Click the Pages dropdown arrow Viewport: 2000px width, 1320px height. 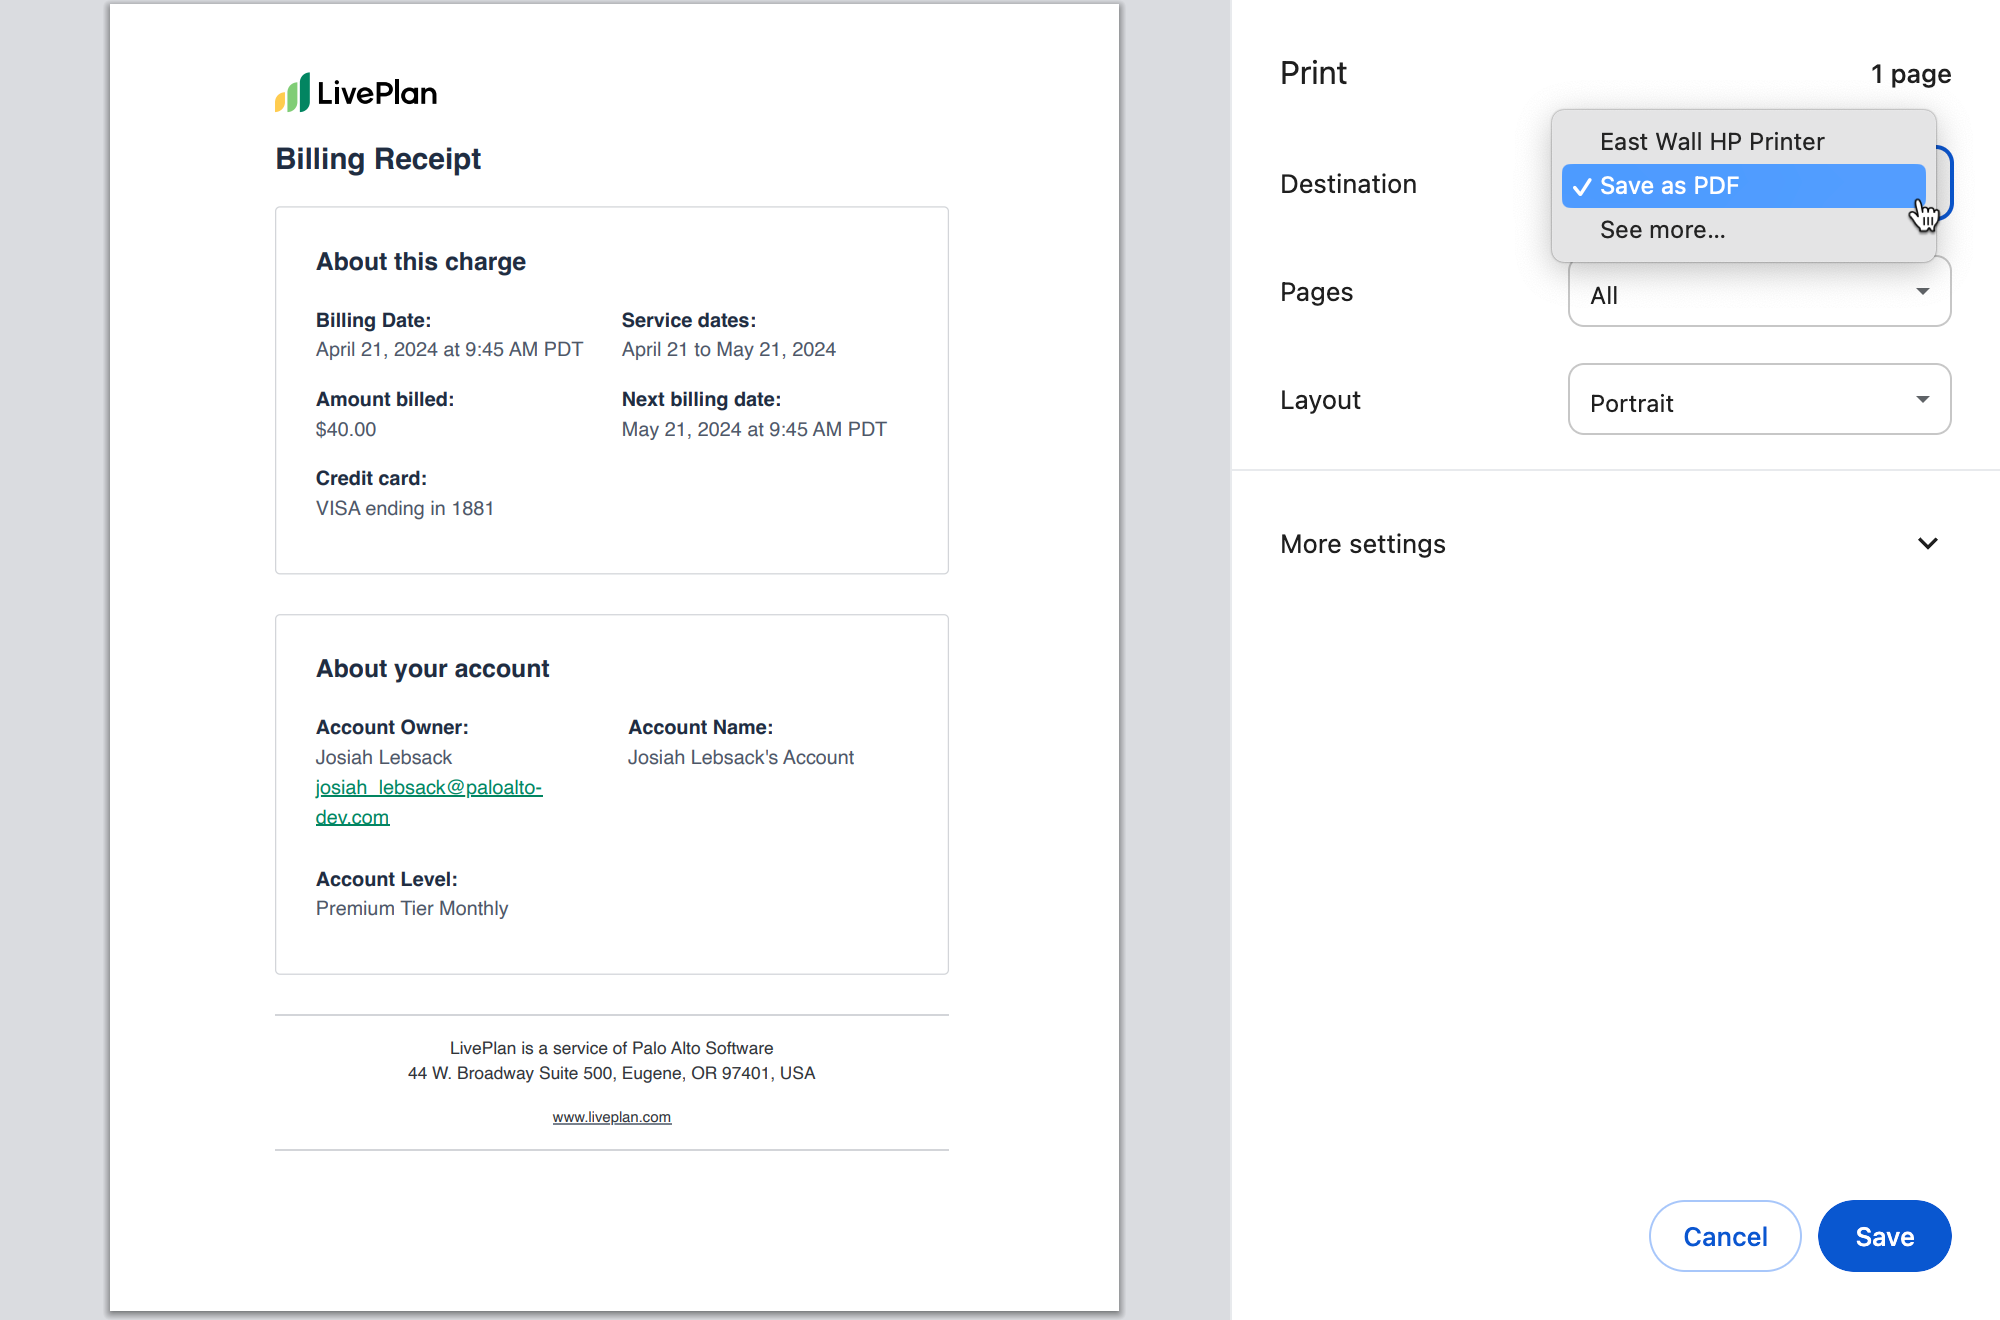point(1923,293)
